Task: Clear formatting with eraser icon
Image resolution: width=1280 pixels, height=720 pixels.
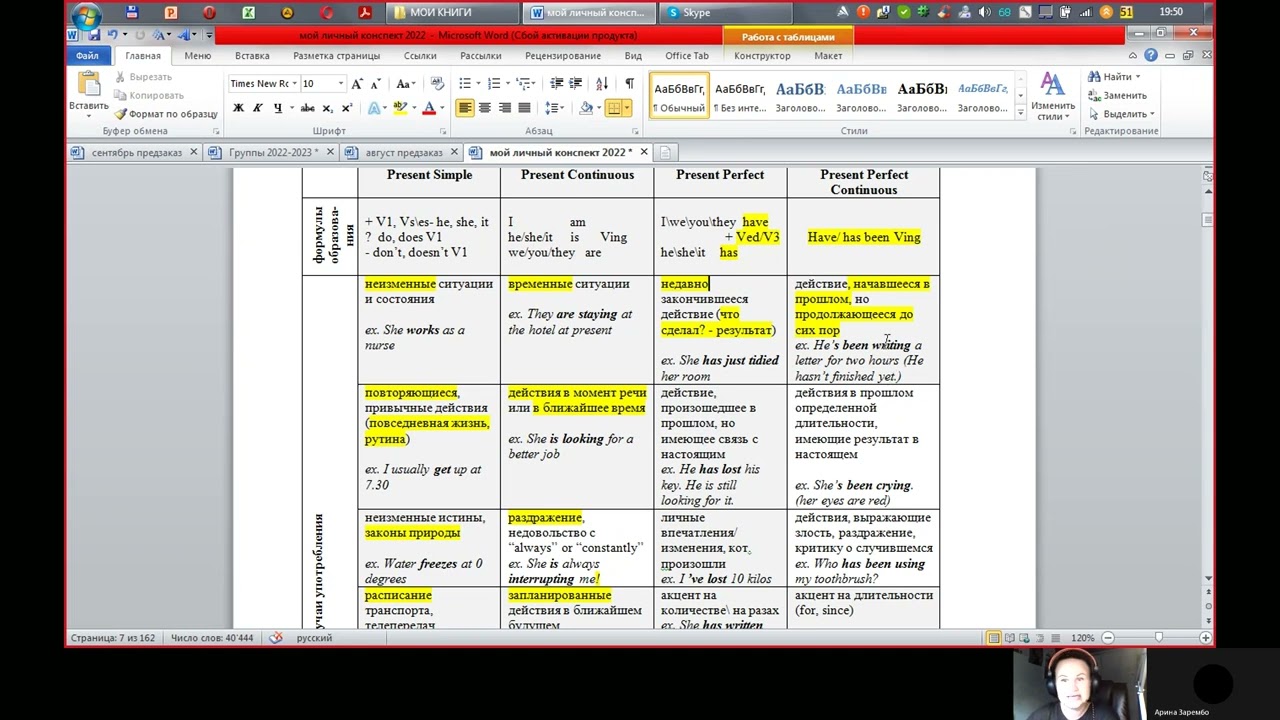Action: pos(437,84)
